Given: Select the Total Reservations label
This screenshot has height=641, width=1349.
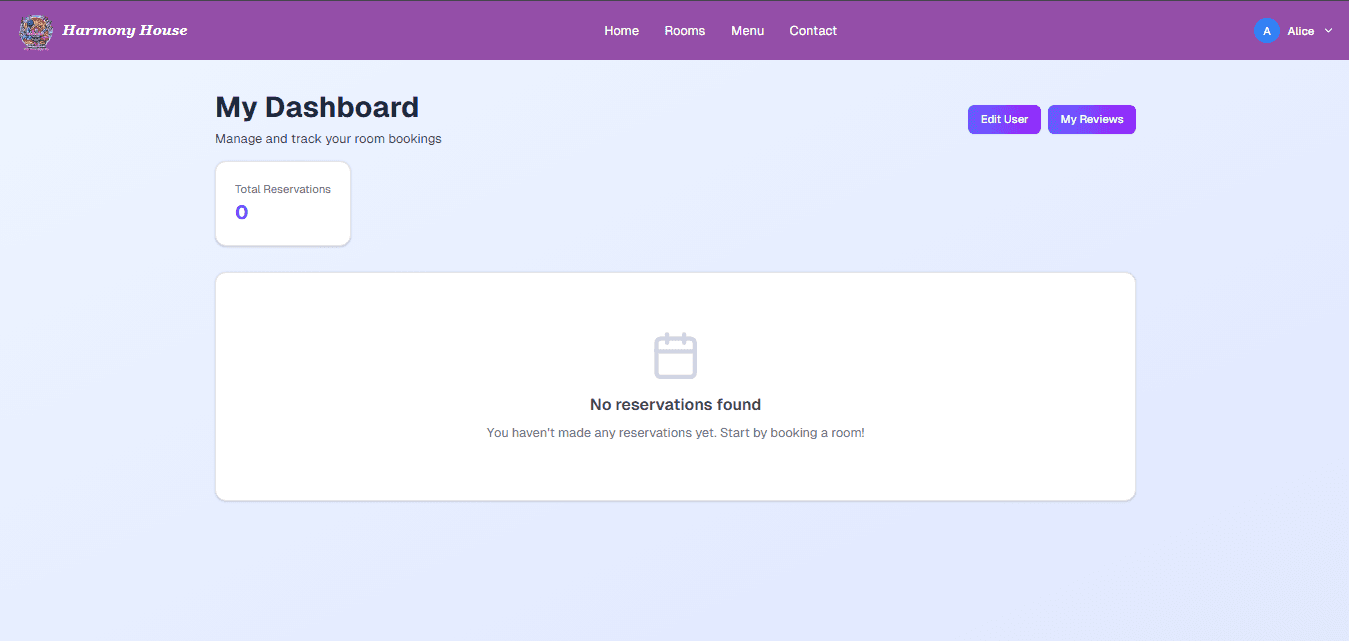Looking at the screenshot, I should [282, 189].
